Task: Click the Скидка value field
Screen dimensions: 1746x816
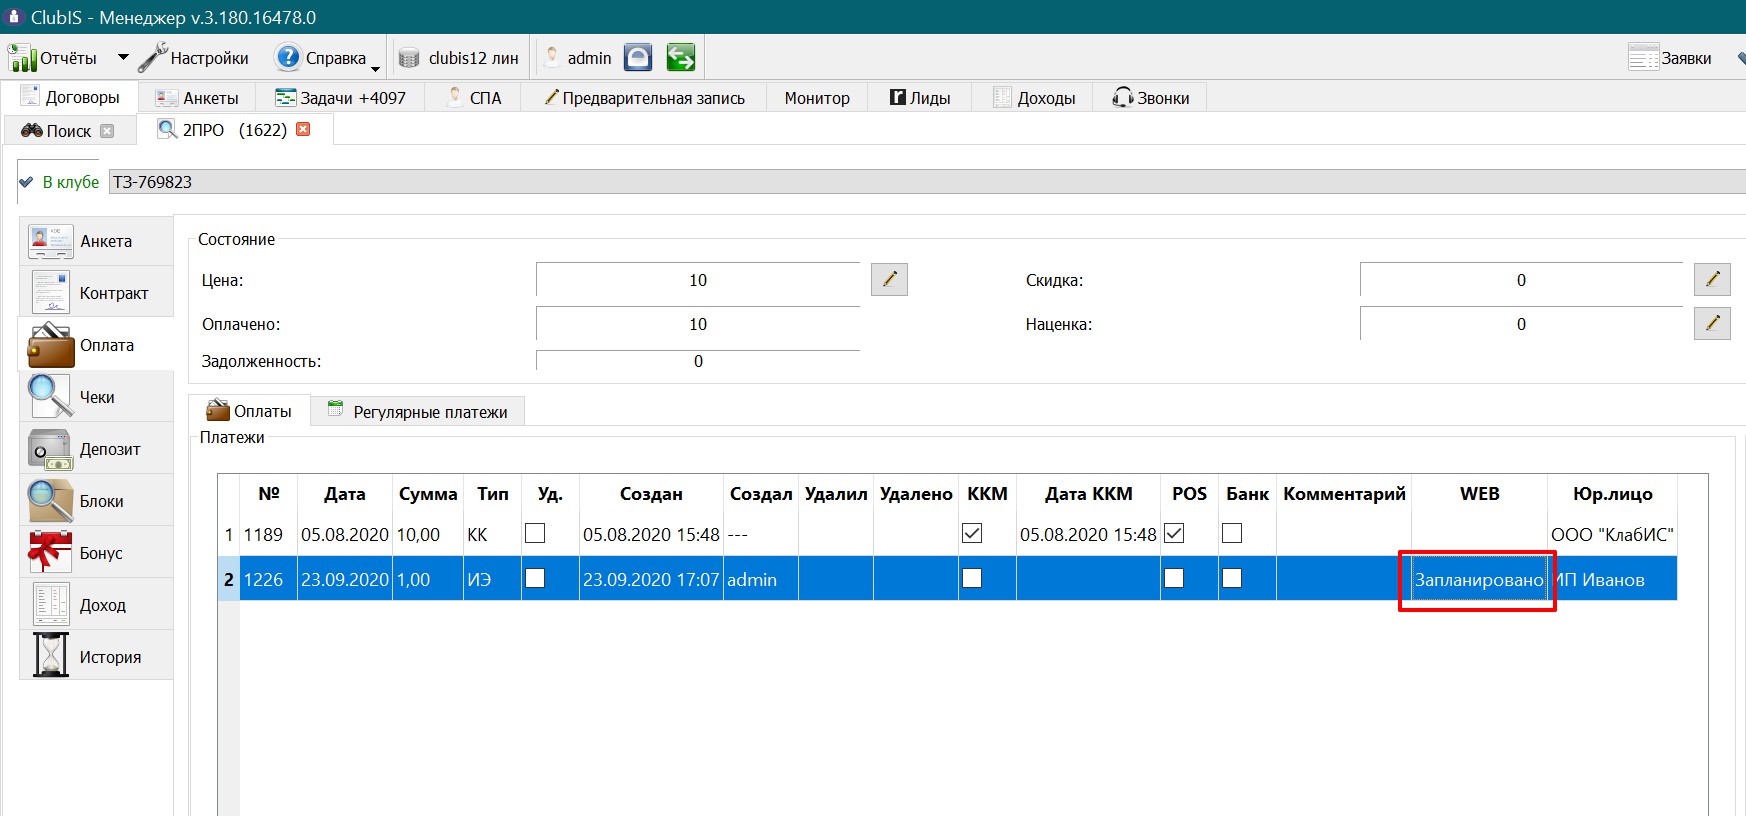Action: point(1521,280)
